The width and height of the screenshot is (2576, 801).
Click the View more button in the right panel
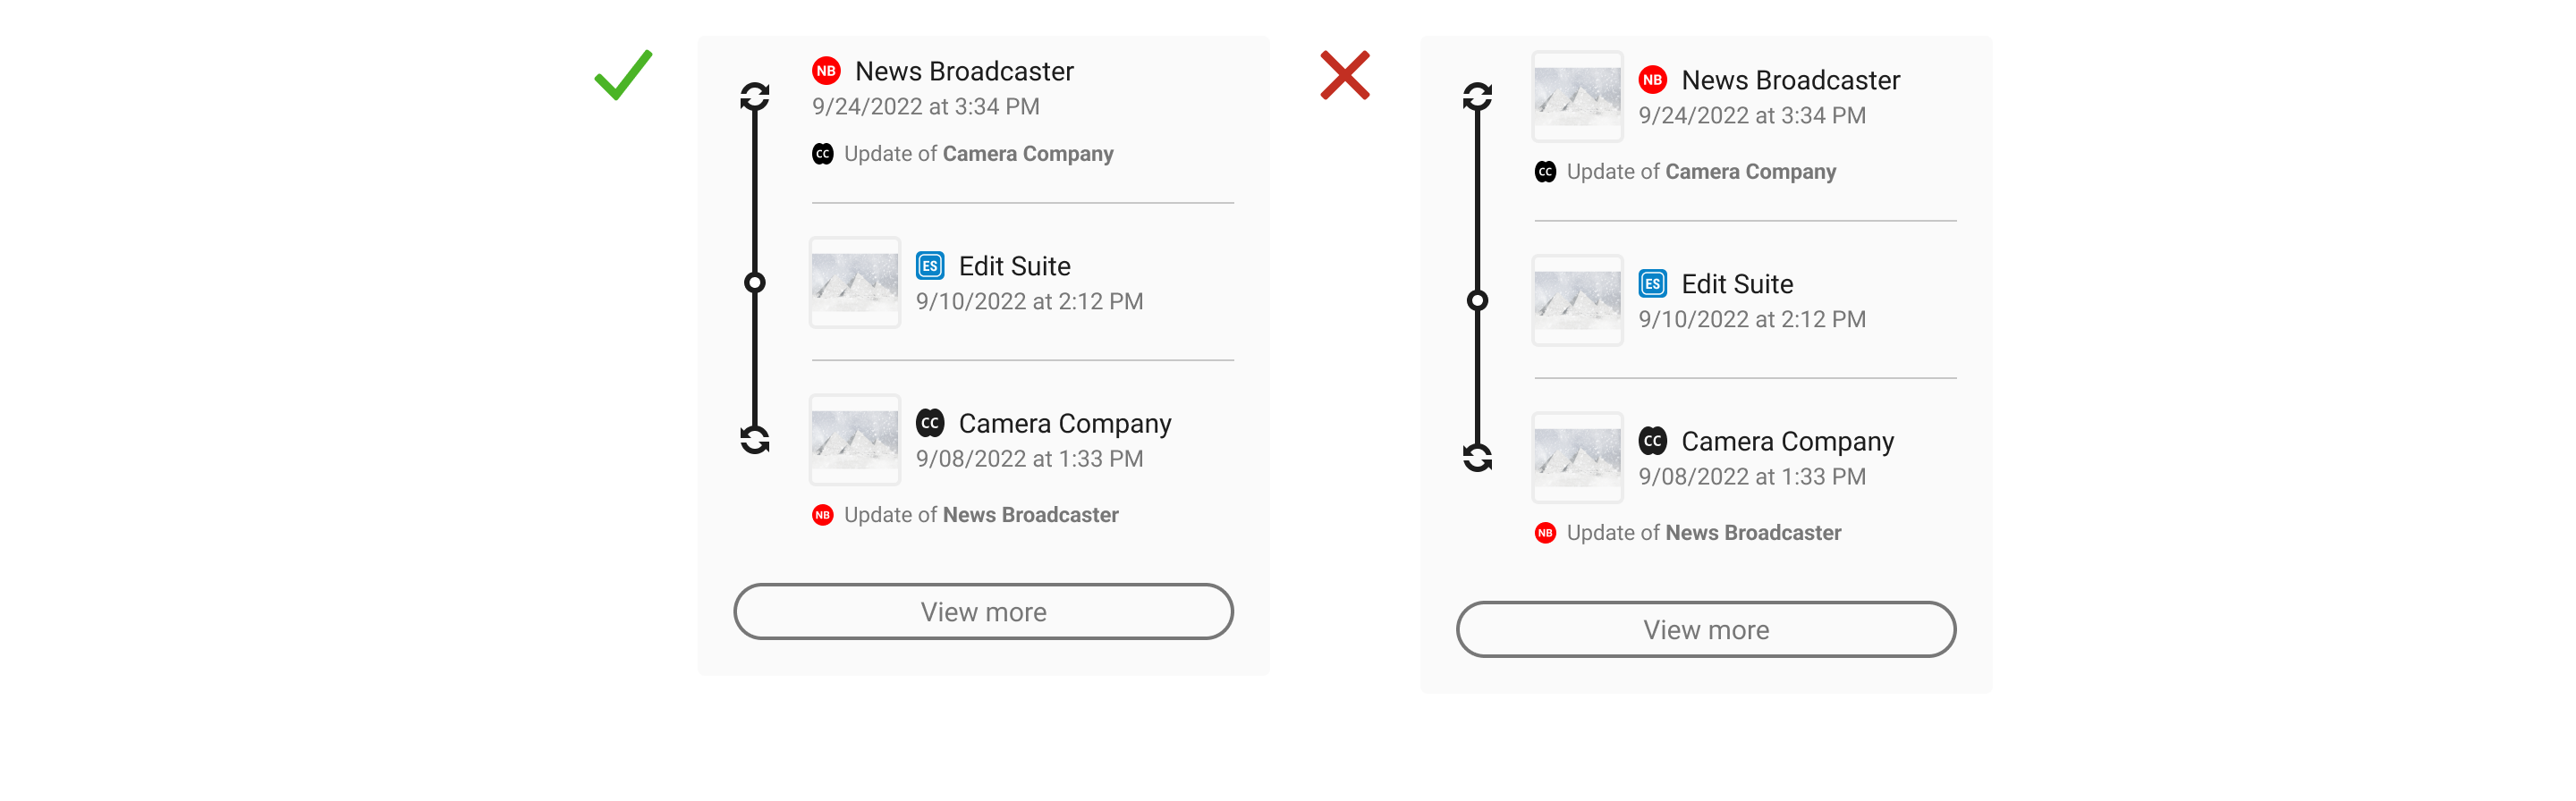coord(1707,630)
